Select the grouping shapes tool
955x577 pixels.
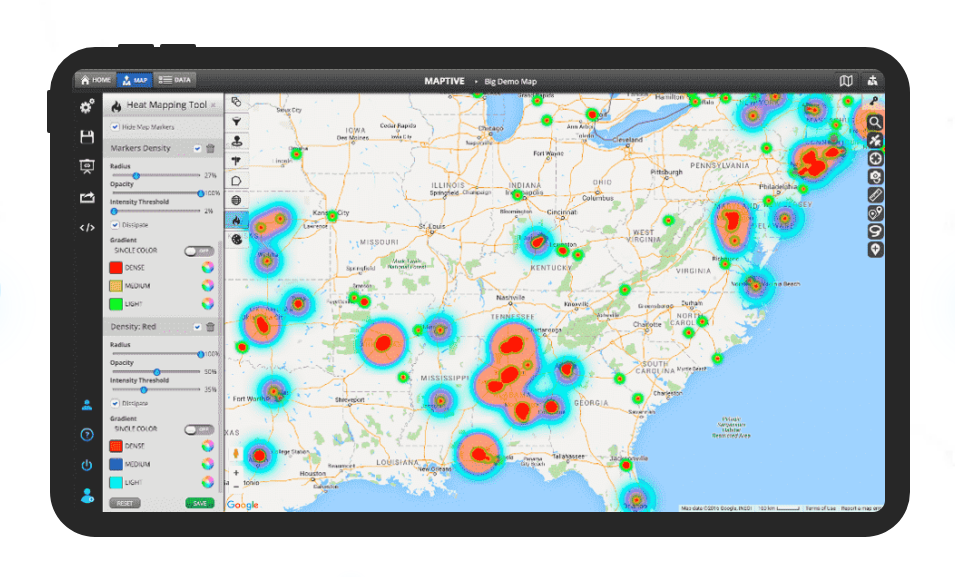[x=236, y=102]
